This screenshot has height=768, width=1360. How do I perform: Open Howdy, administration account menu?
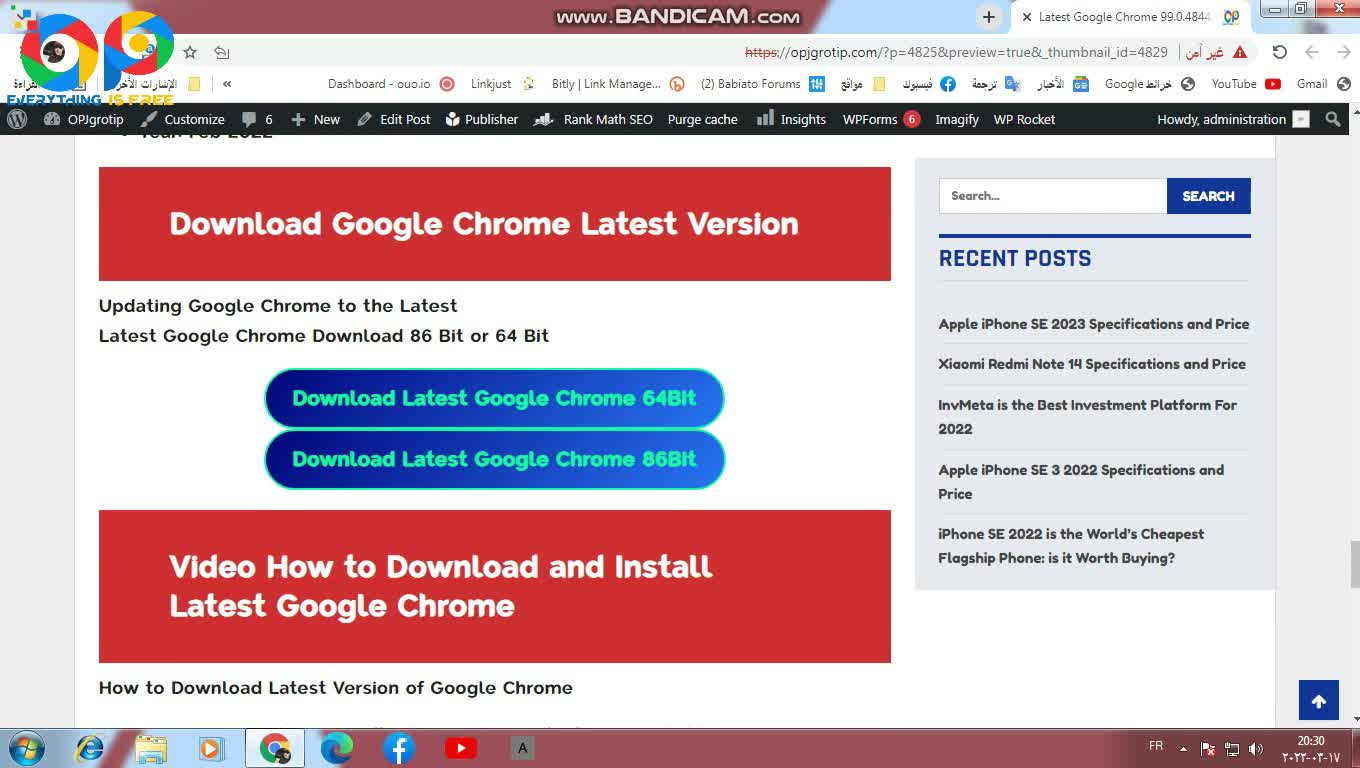point(1233,119)
